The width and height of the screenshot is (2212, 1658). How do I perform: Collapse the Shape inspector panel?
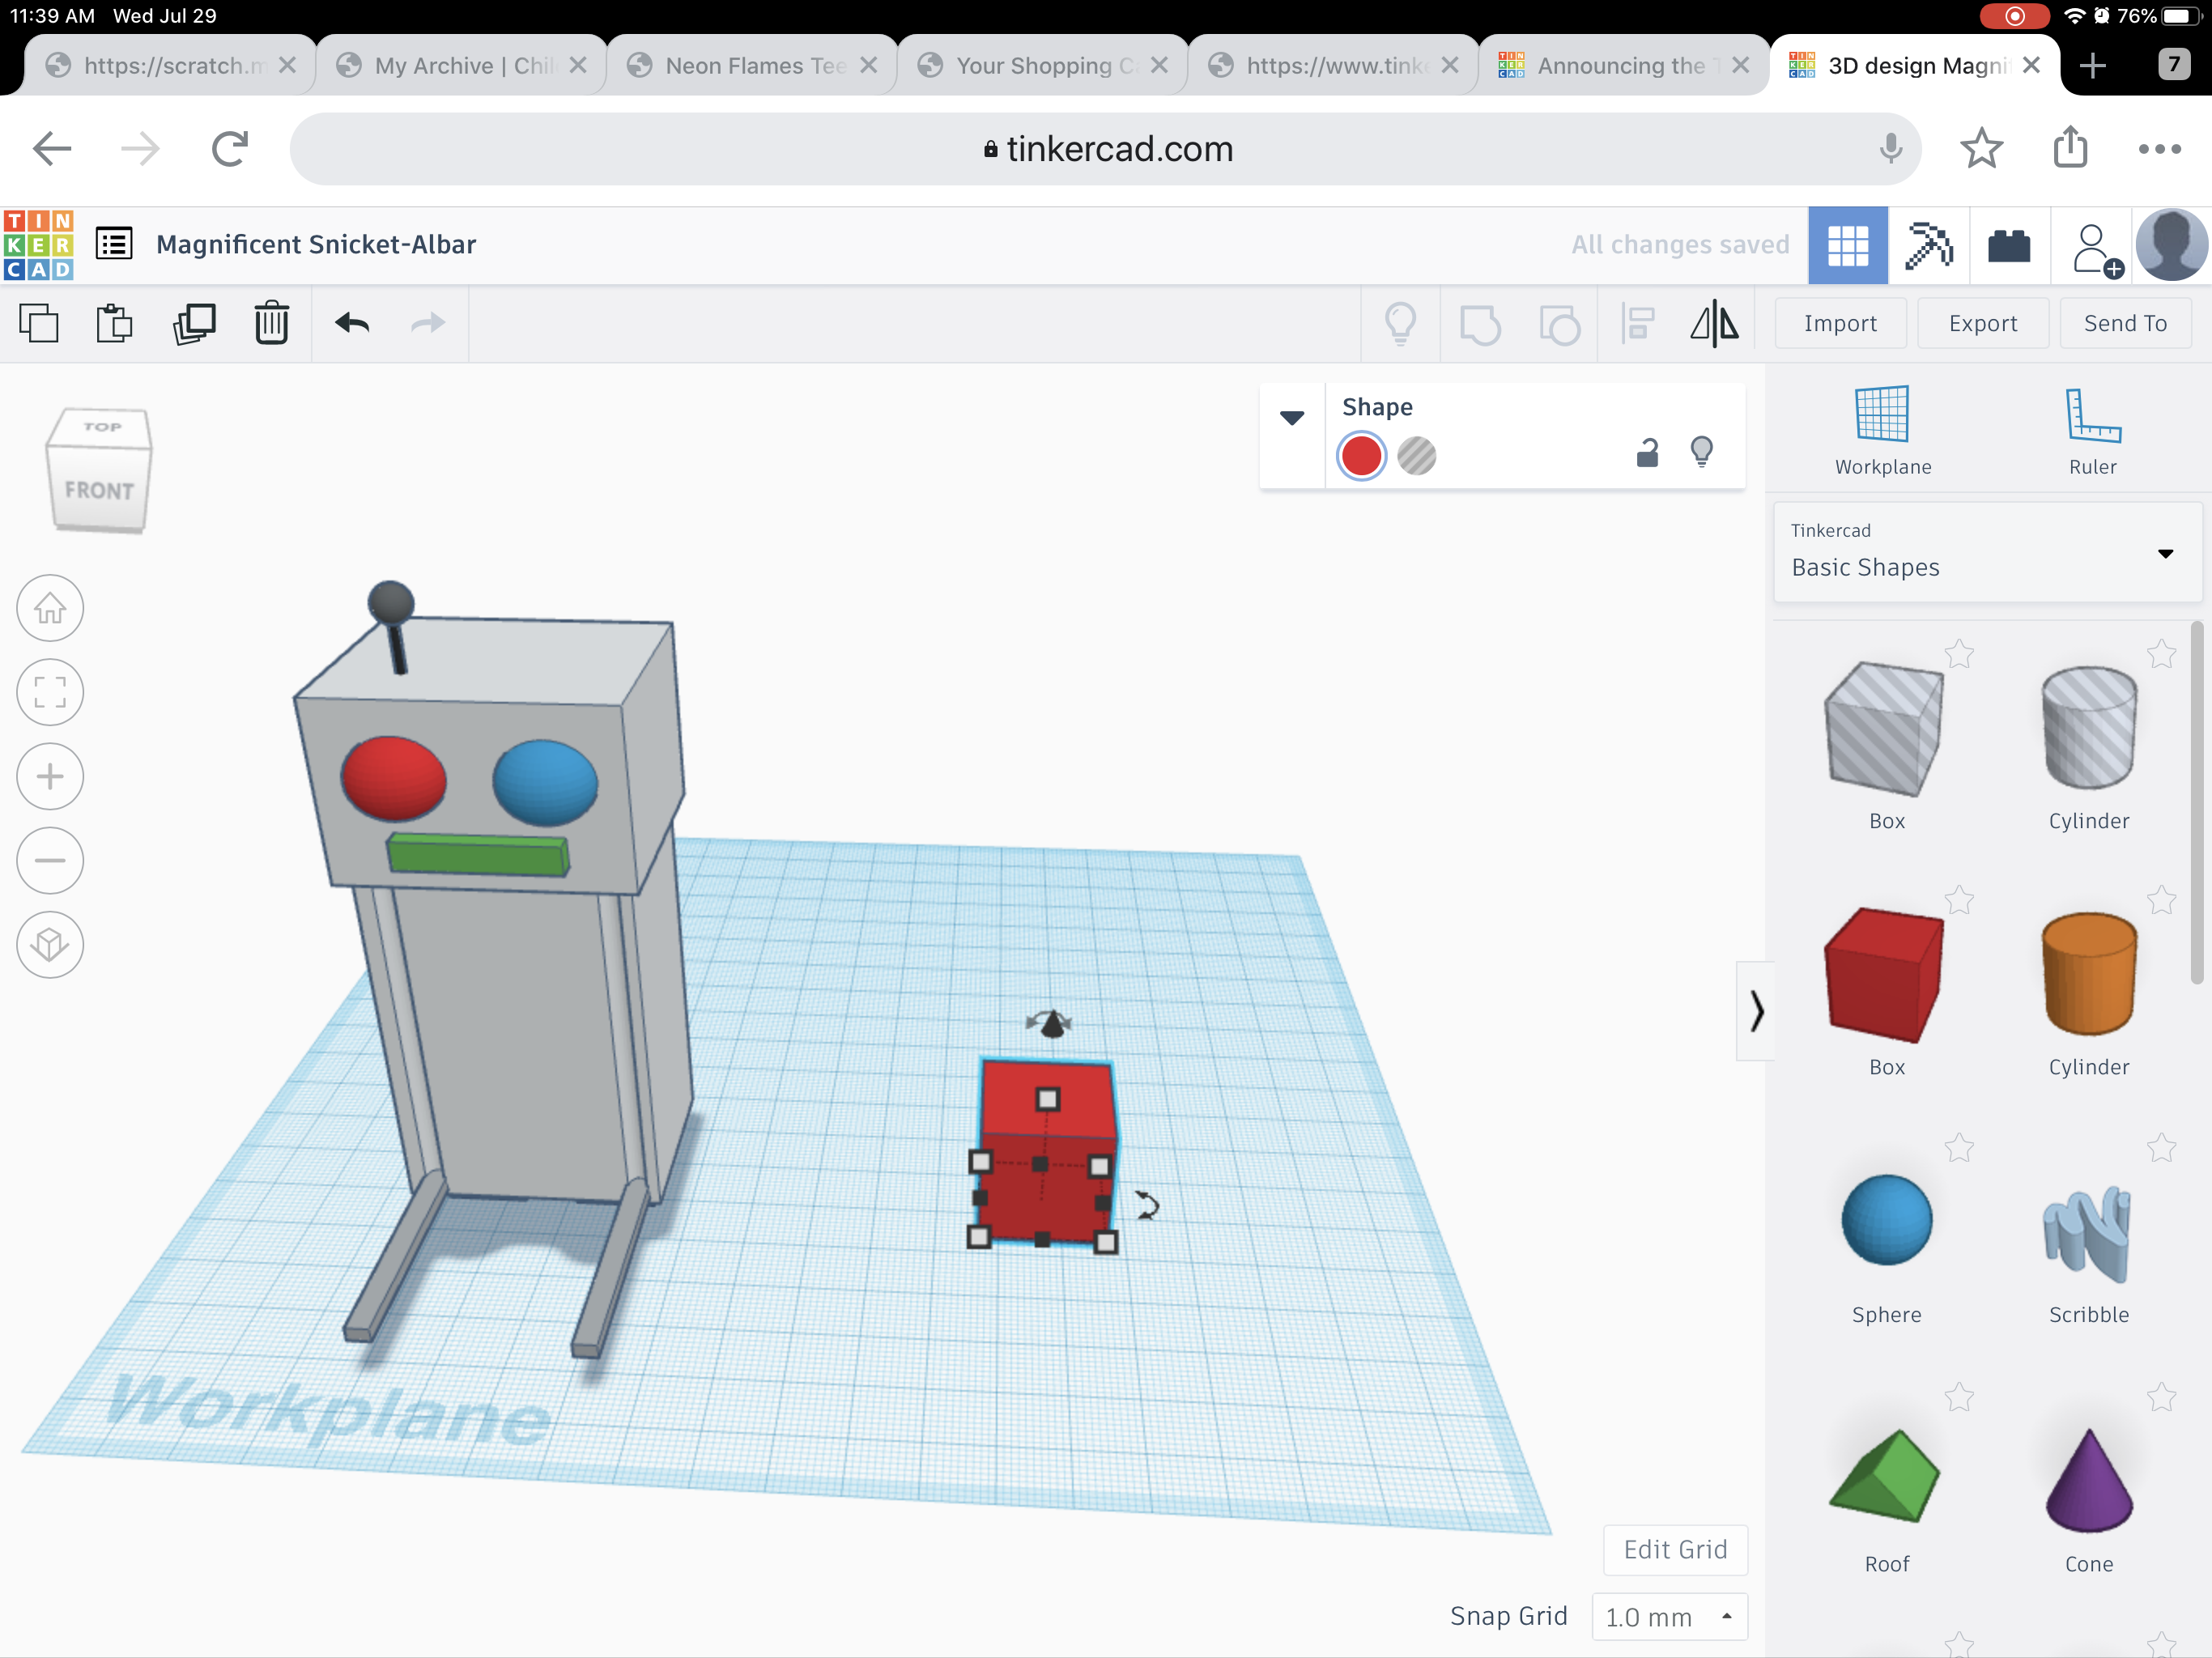coord(1292,418)
